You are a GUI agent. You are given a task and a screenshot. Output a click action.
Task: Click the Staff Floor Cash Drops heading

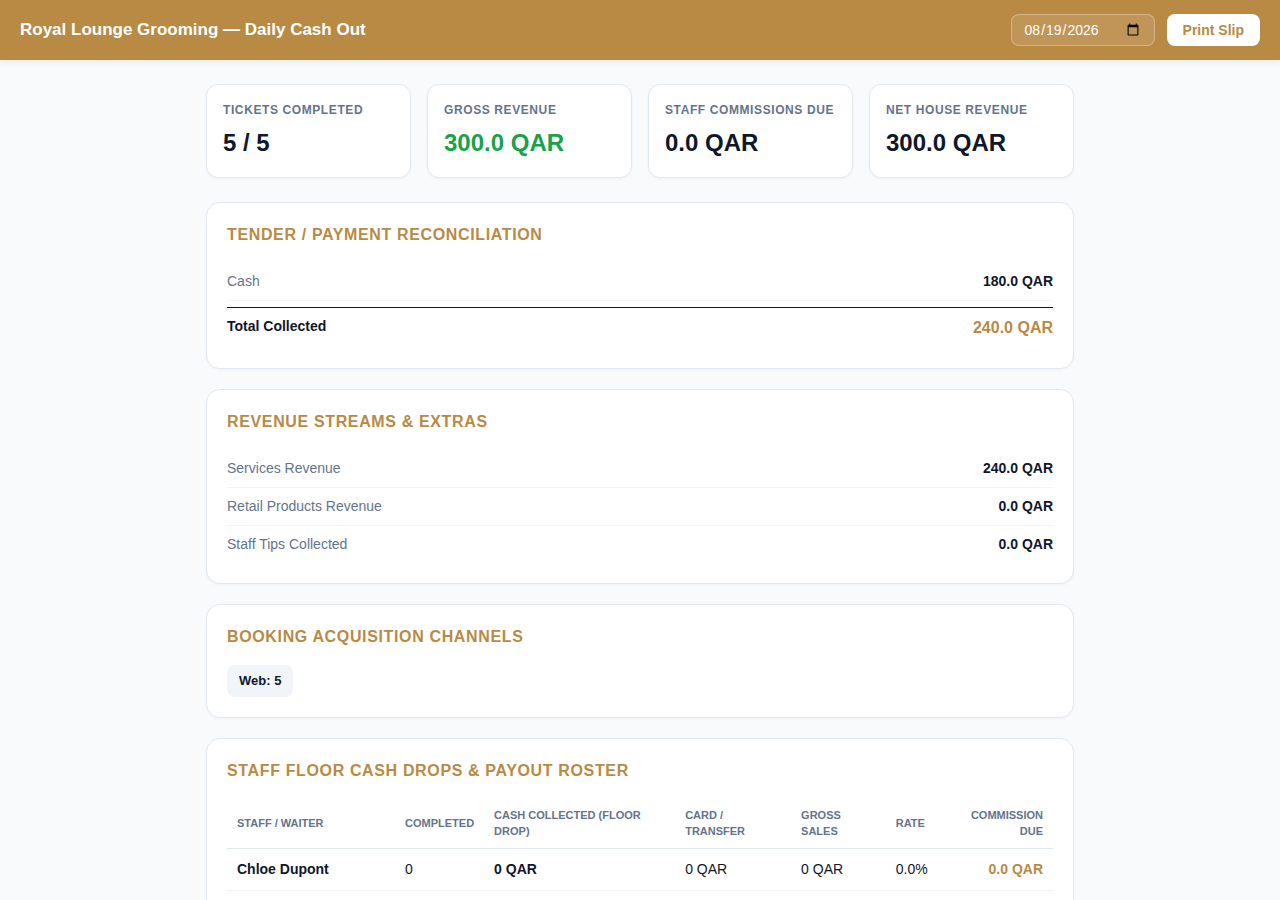[428, 770]
